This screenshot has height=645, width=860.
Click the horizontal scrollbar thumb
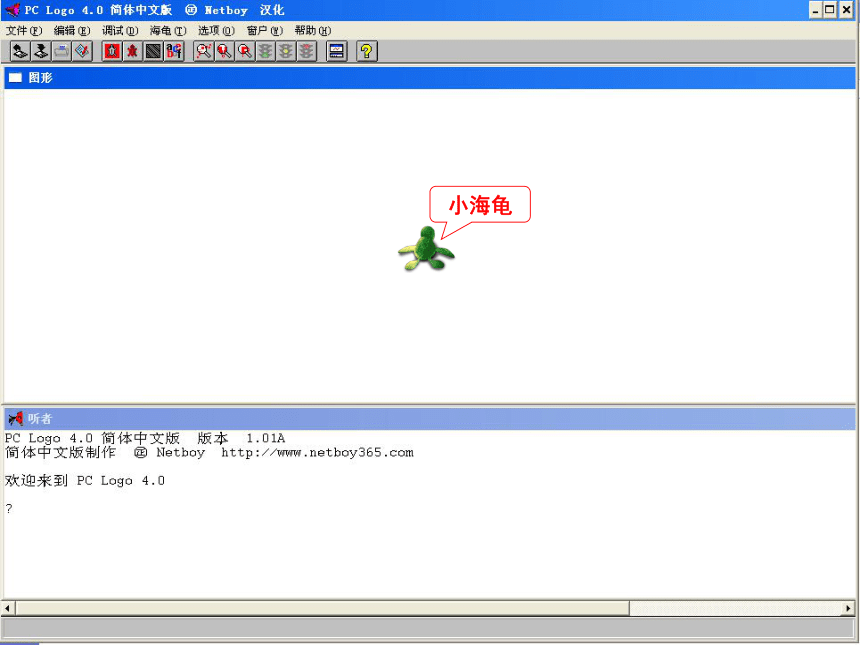[x=322, y=608]
